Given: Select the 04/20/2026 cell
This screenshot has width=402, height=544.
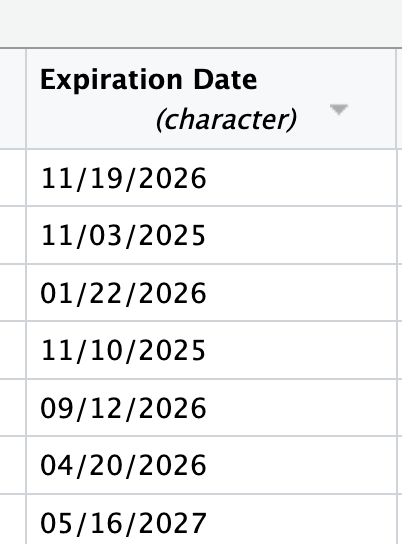Looking at the screenshot, I should tap(211, 465).
